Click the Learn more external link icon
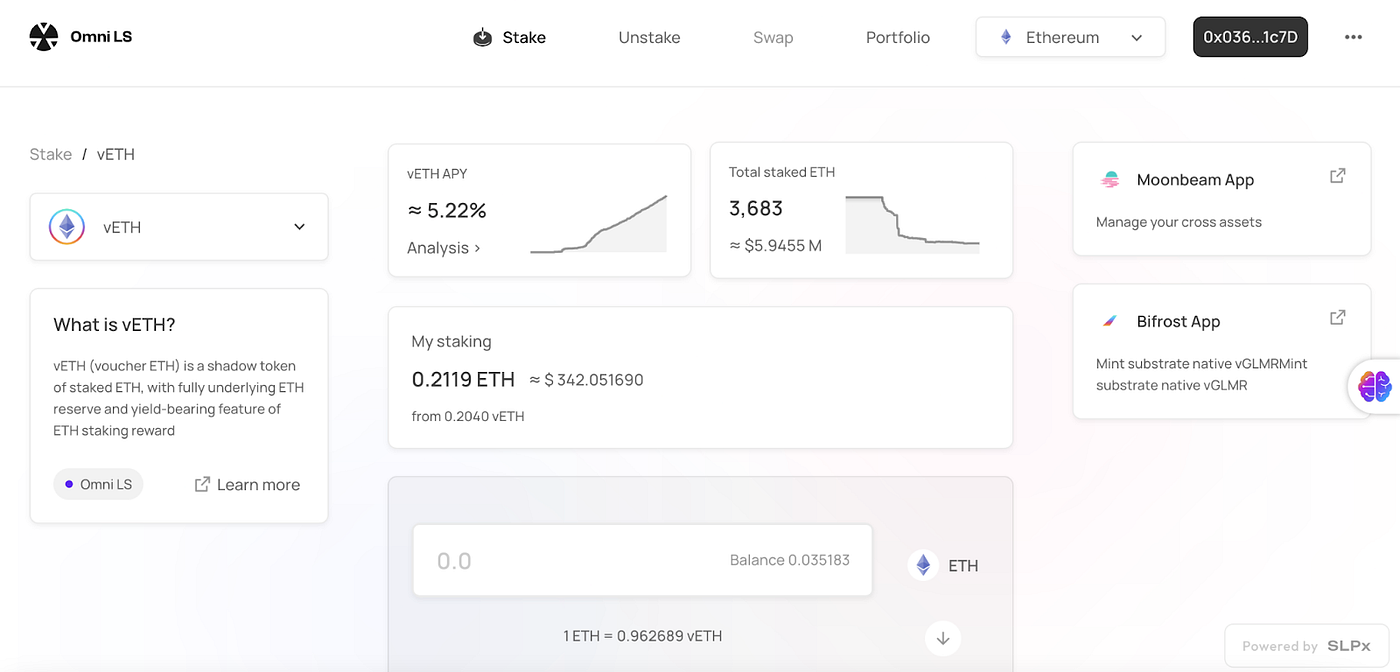 point(202,484)
